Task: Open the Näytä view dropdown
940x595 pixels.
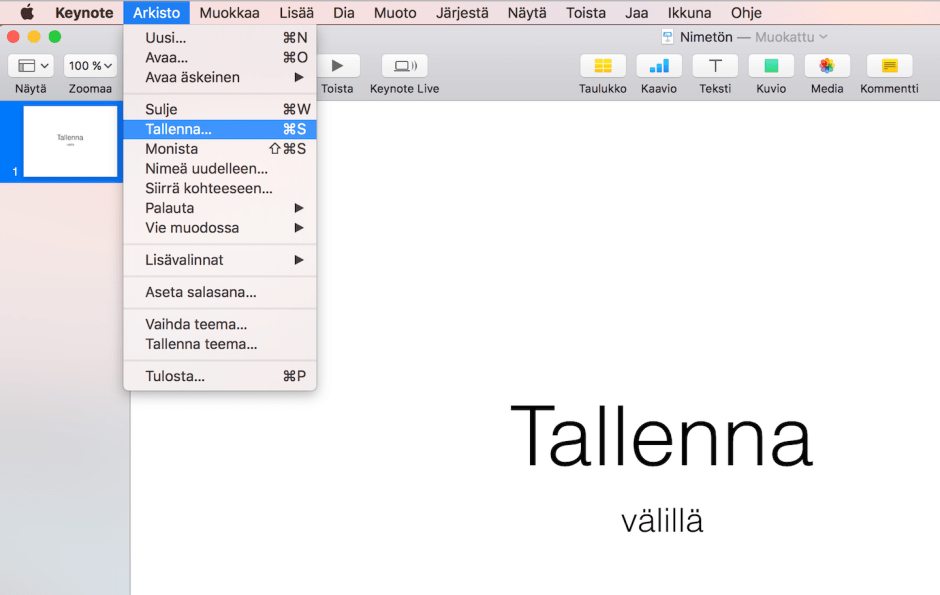Action: (x=31, y=66)
